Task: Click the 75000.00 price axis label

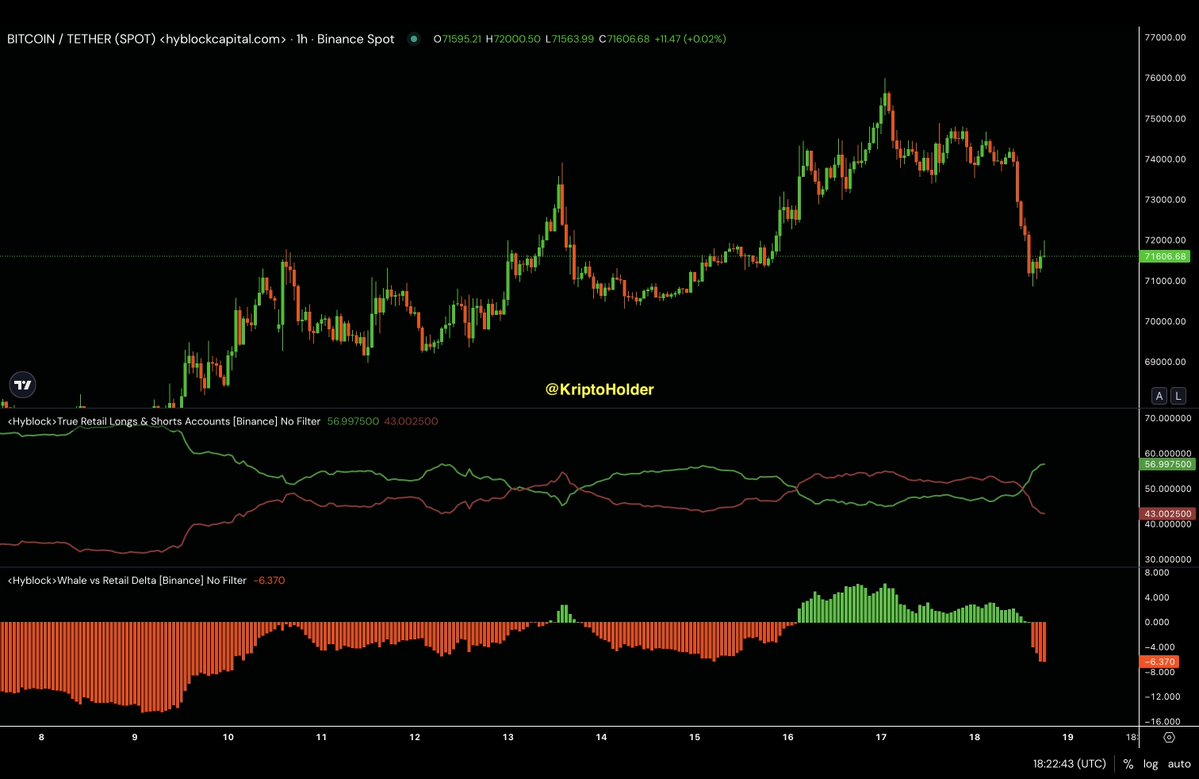Action: tap(1165, 118)
